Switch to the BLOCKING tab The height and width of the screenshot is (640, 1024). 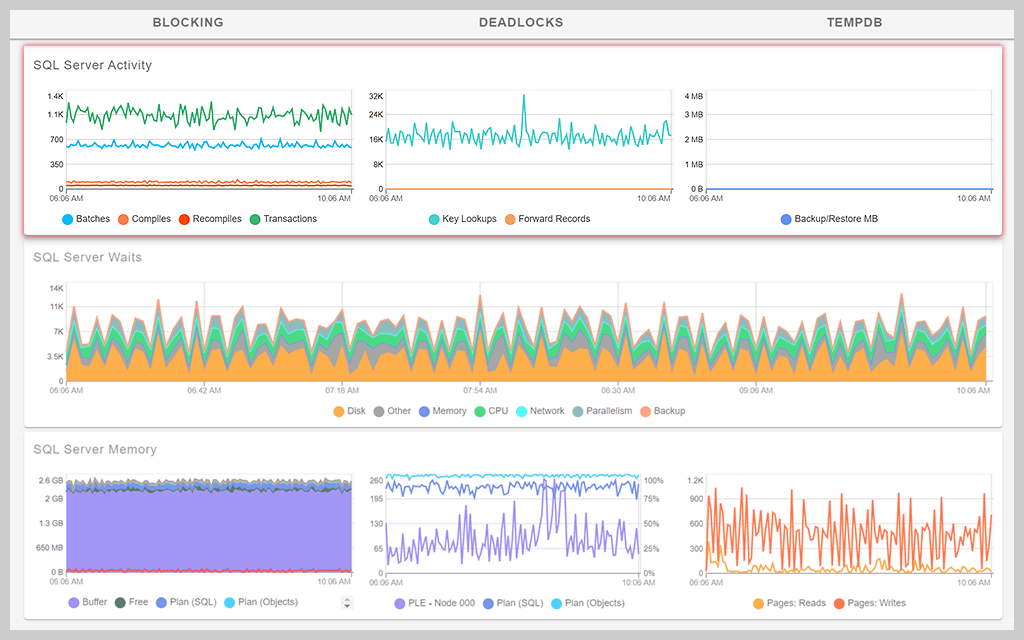(x=187, y=22)
